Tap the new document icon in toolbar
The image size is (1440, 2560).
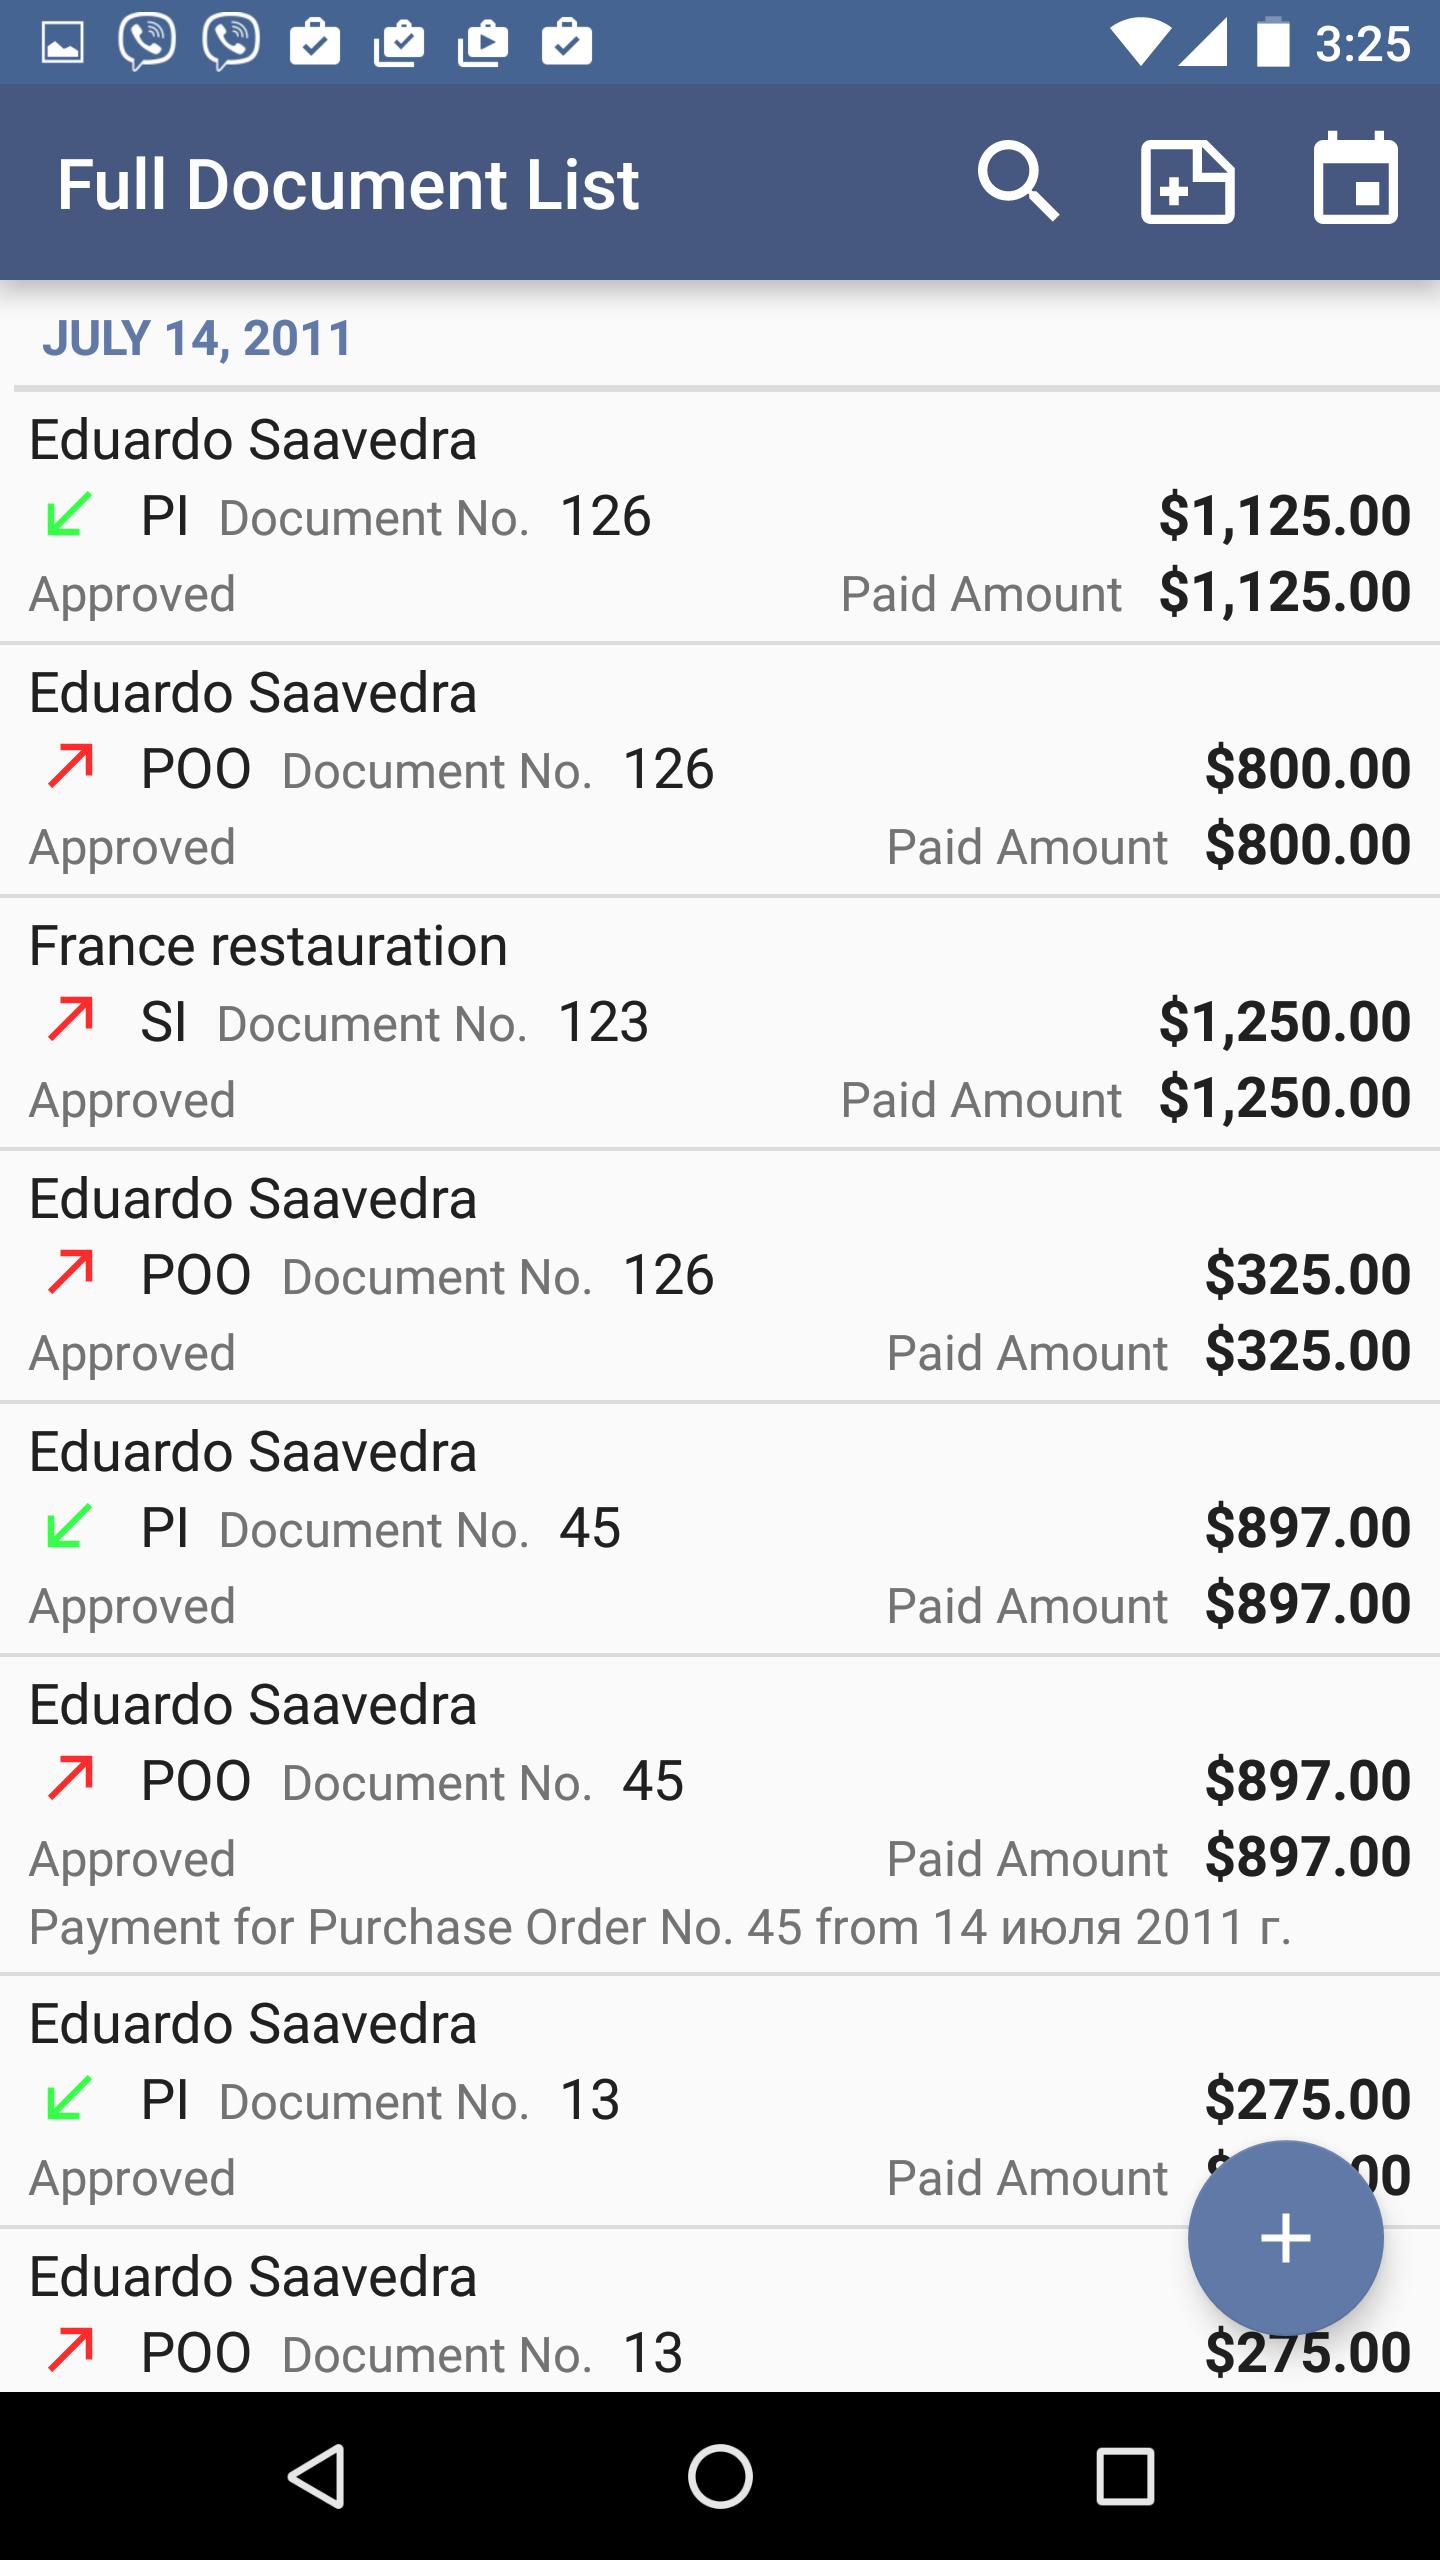[1187, 183]
